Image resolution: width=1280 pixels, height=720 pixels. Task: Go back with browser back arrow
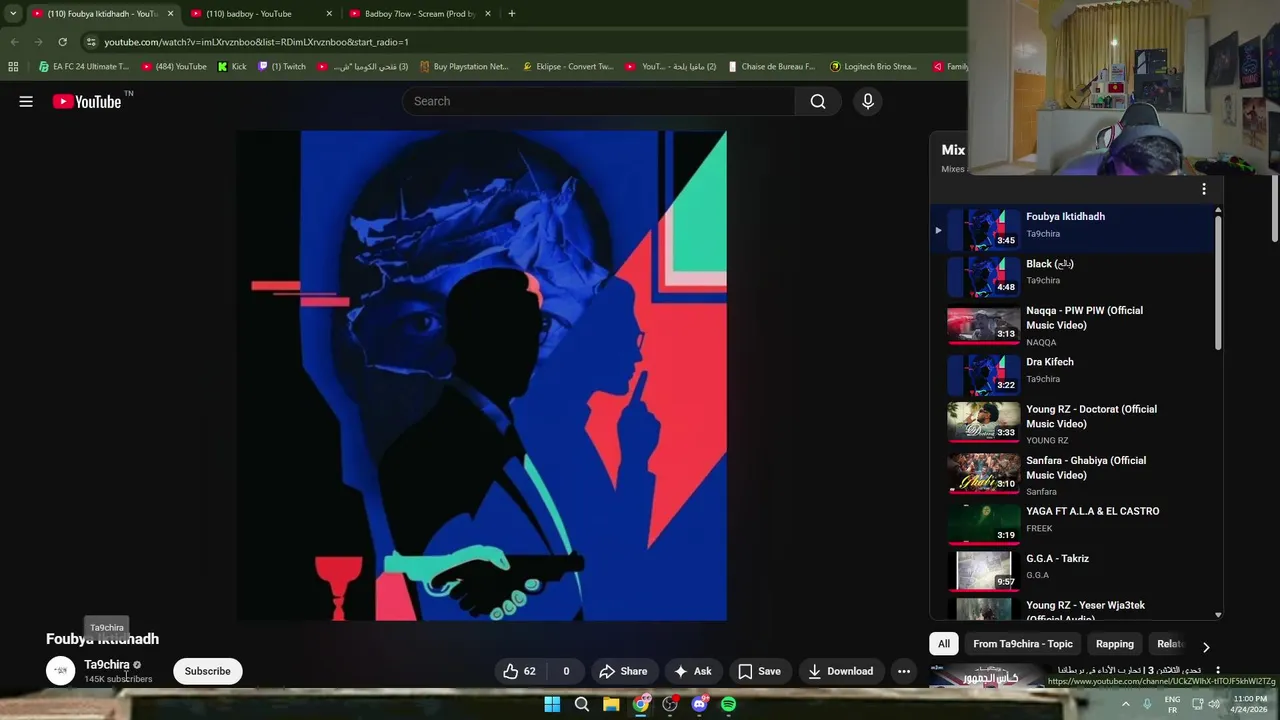pyautogui.click(x=14, y=42)
